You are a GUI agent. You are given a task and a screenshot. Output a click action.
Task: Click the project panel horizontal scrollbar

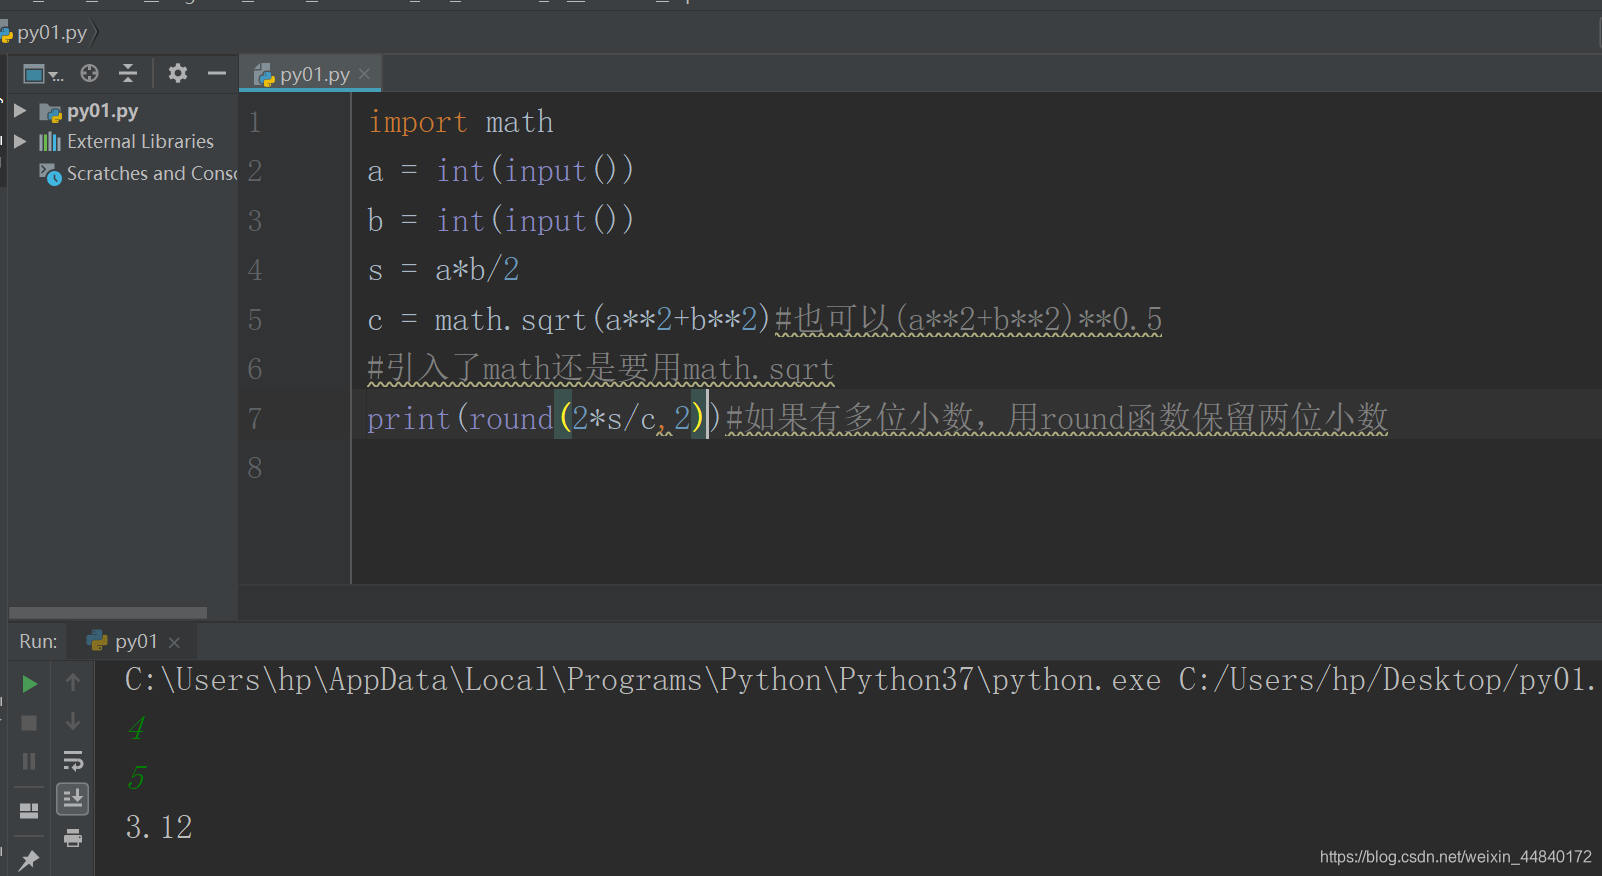[x=108, y=612]
